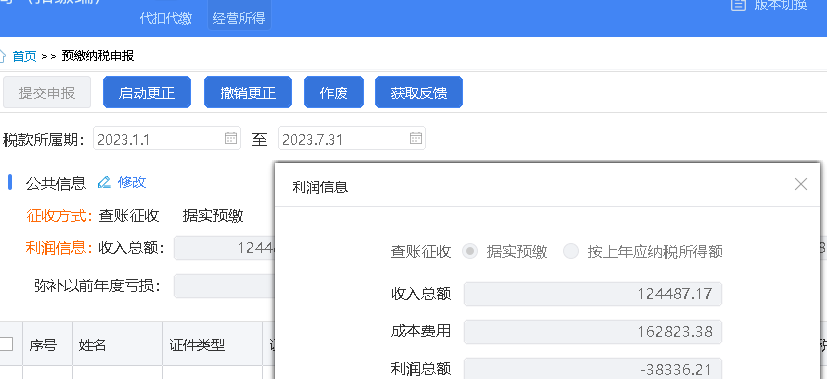827x379 pixels.
Task: Click the pencil edit icon next to 修改
Action: (x=104, y=182)
